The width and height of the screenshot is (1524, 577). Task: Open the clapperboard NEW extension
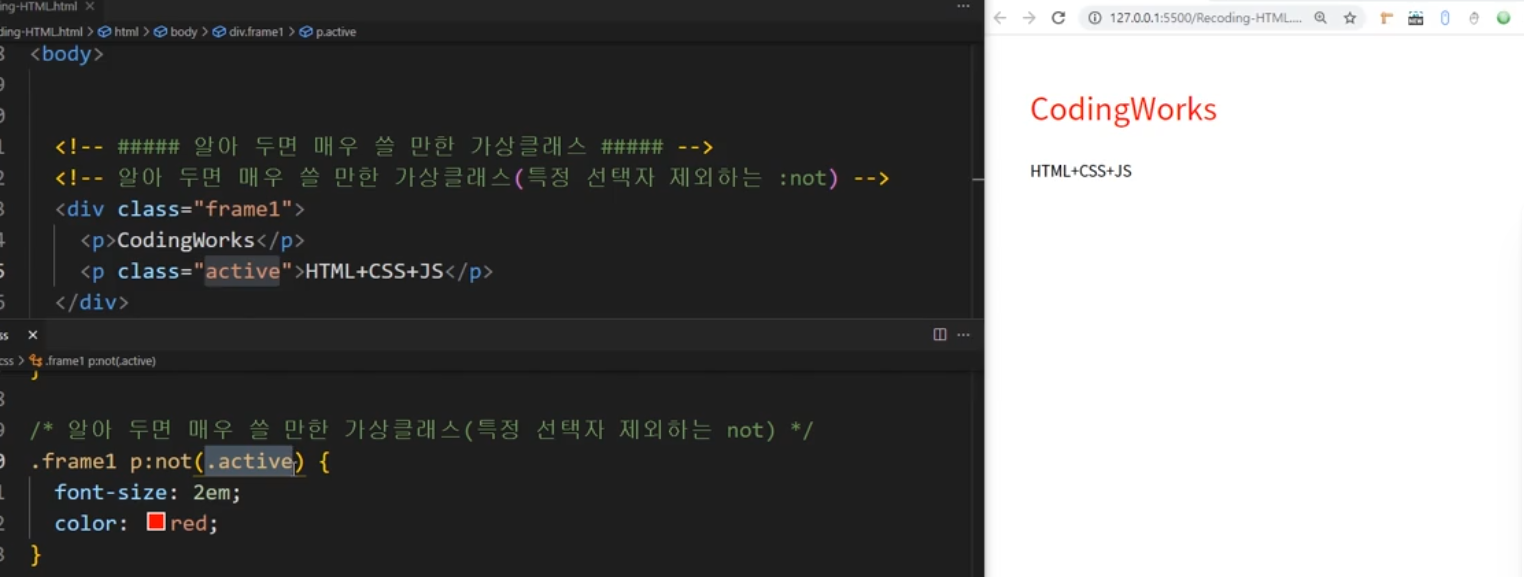click(1416, 18)
